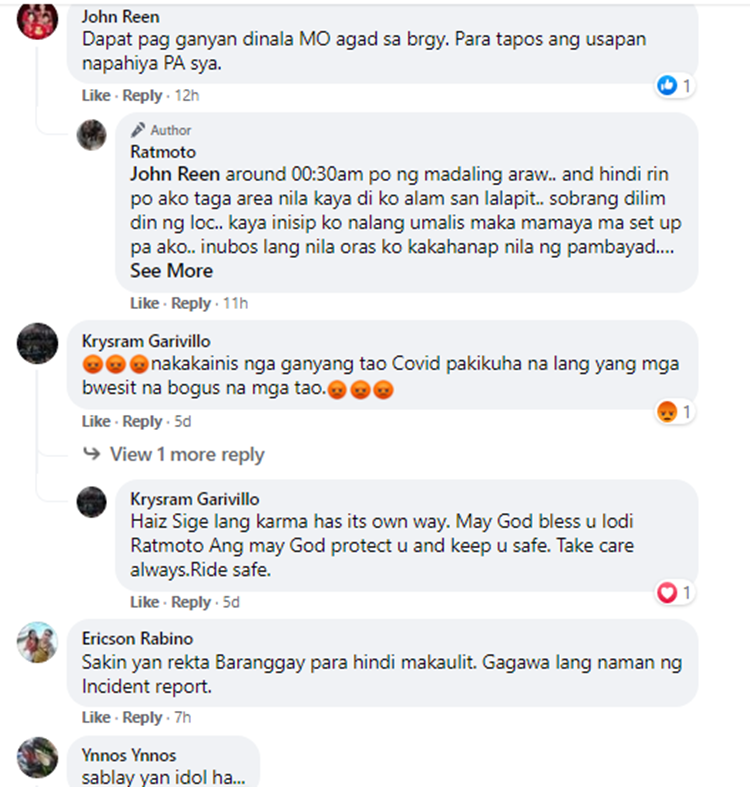Like John Reen's comment
This screenshot has height=787, width=750.
coord(96,95)
